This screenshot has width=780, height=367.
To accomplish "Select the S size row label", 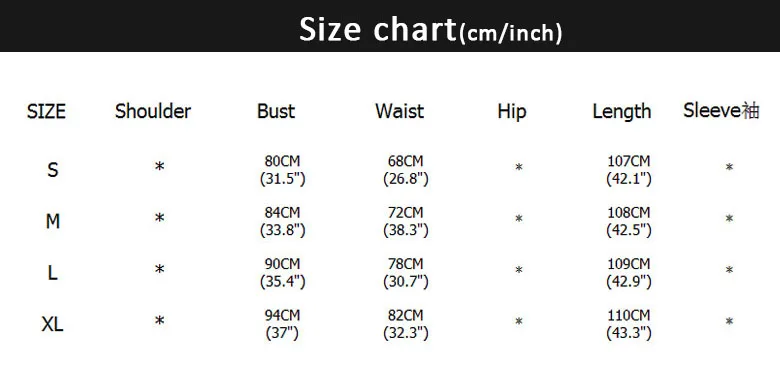I will click(52, 170).
